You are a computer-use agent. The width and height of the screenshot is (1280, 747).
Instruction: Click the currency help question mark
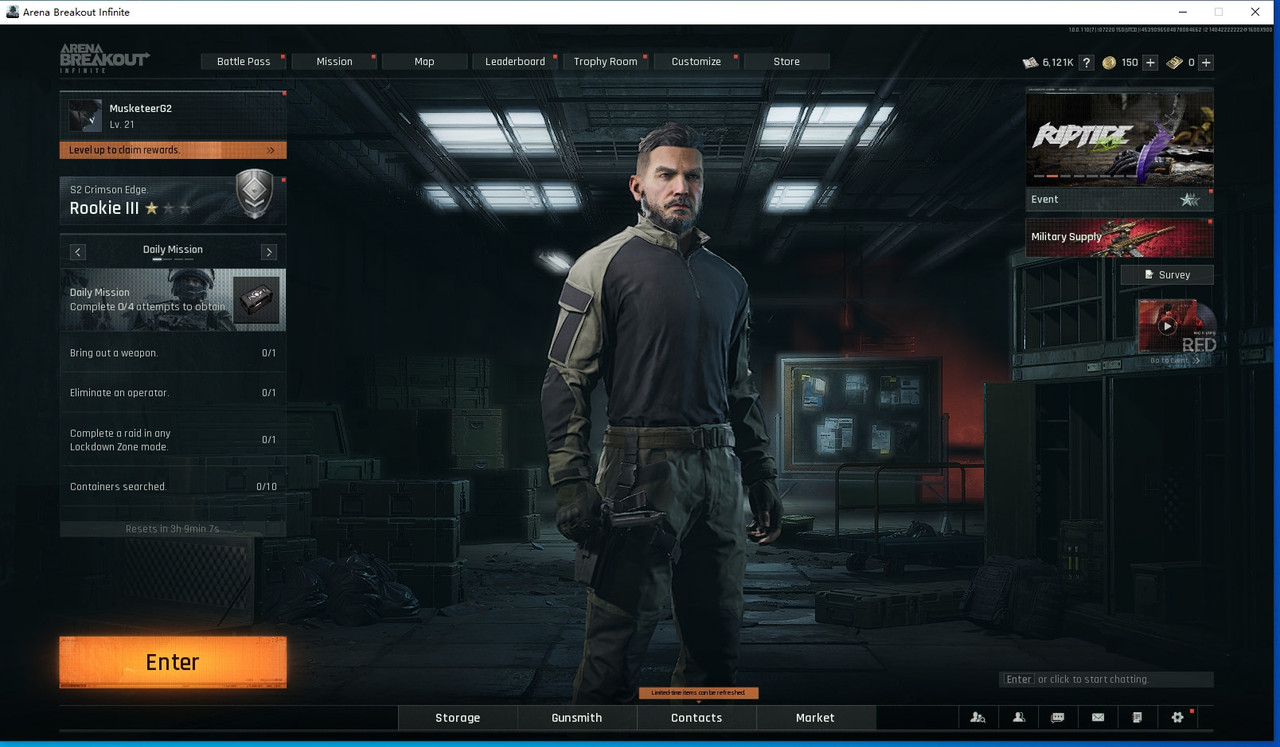1087,62
